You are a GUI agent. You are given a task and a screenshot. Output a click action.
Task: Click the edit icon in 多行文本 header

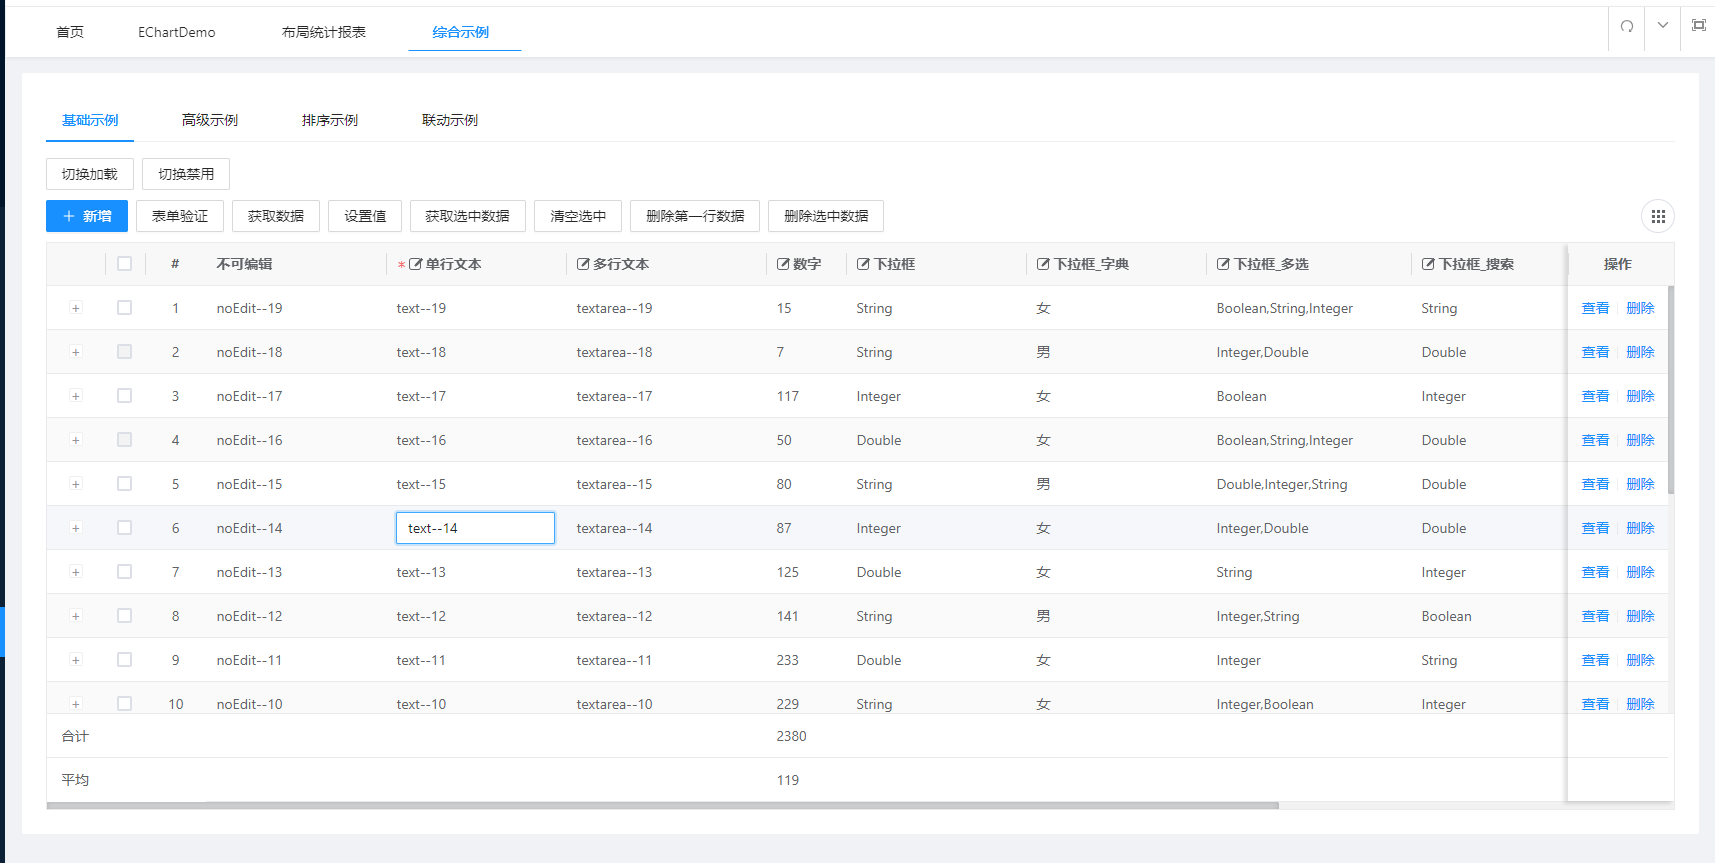coord(583,264)
